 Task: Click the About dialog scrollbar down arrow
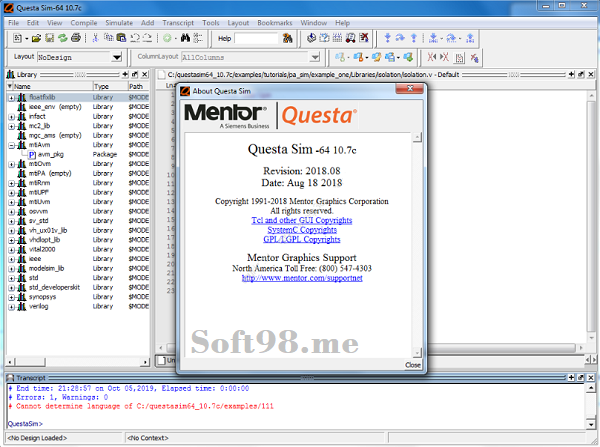pyautogui.click(x=417, y=352)
